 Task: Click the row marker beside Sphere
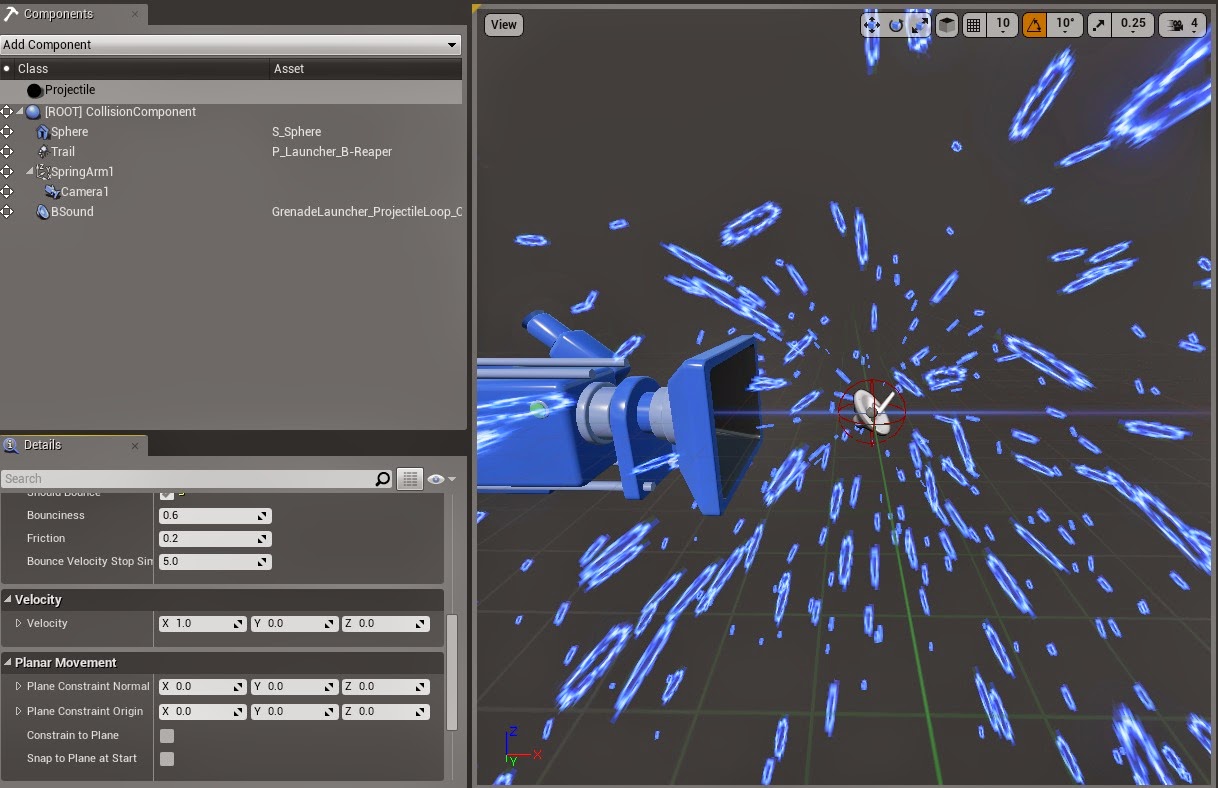click(x=6, y=132)
